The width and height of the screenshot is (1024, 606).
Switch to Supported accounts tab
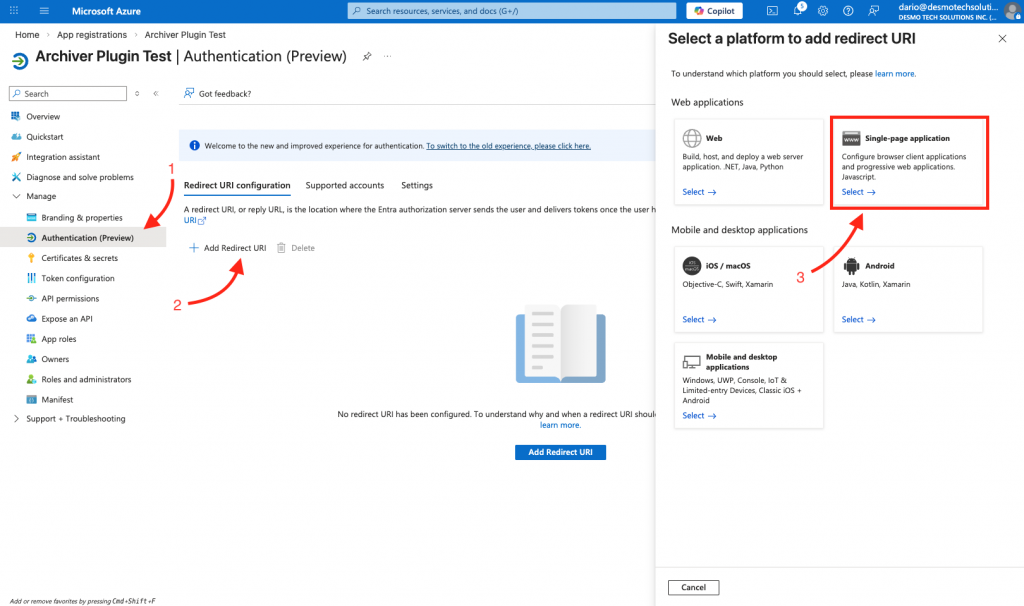pyautogui.click(x=345, y=185)
